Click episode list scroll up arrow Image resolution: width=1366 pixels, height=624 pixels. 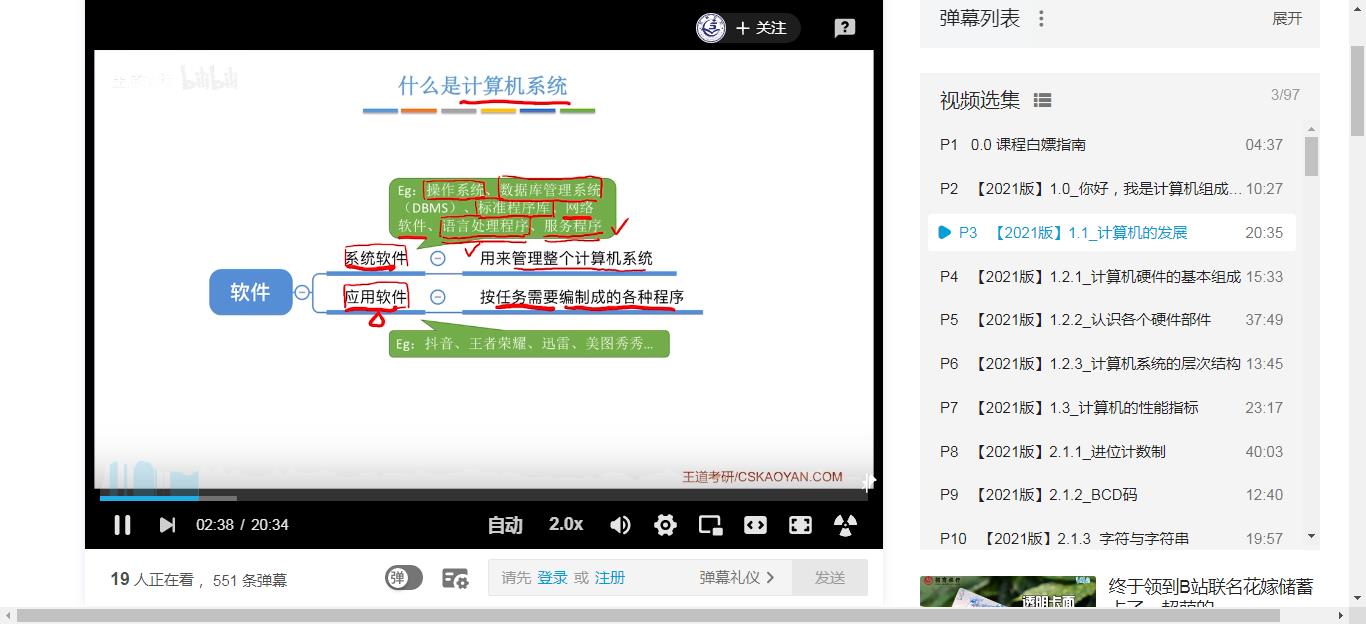click(x=1312, y=130)
